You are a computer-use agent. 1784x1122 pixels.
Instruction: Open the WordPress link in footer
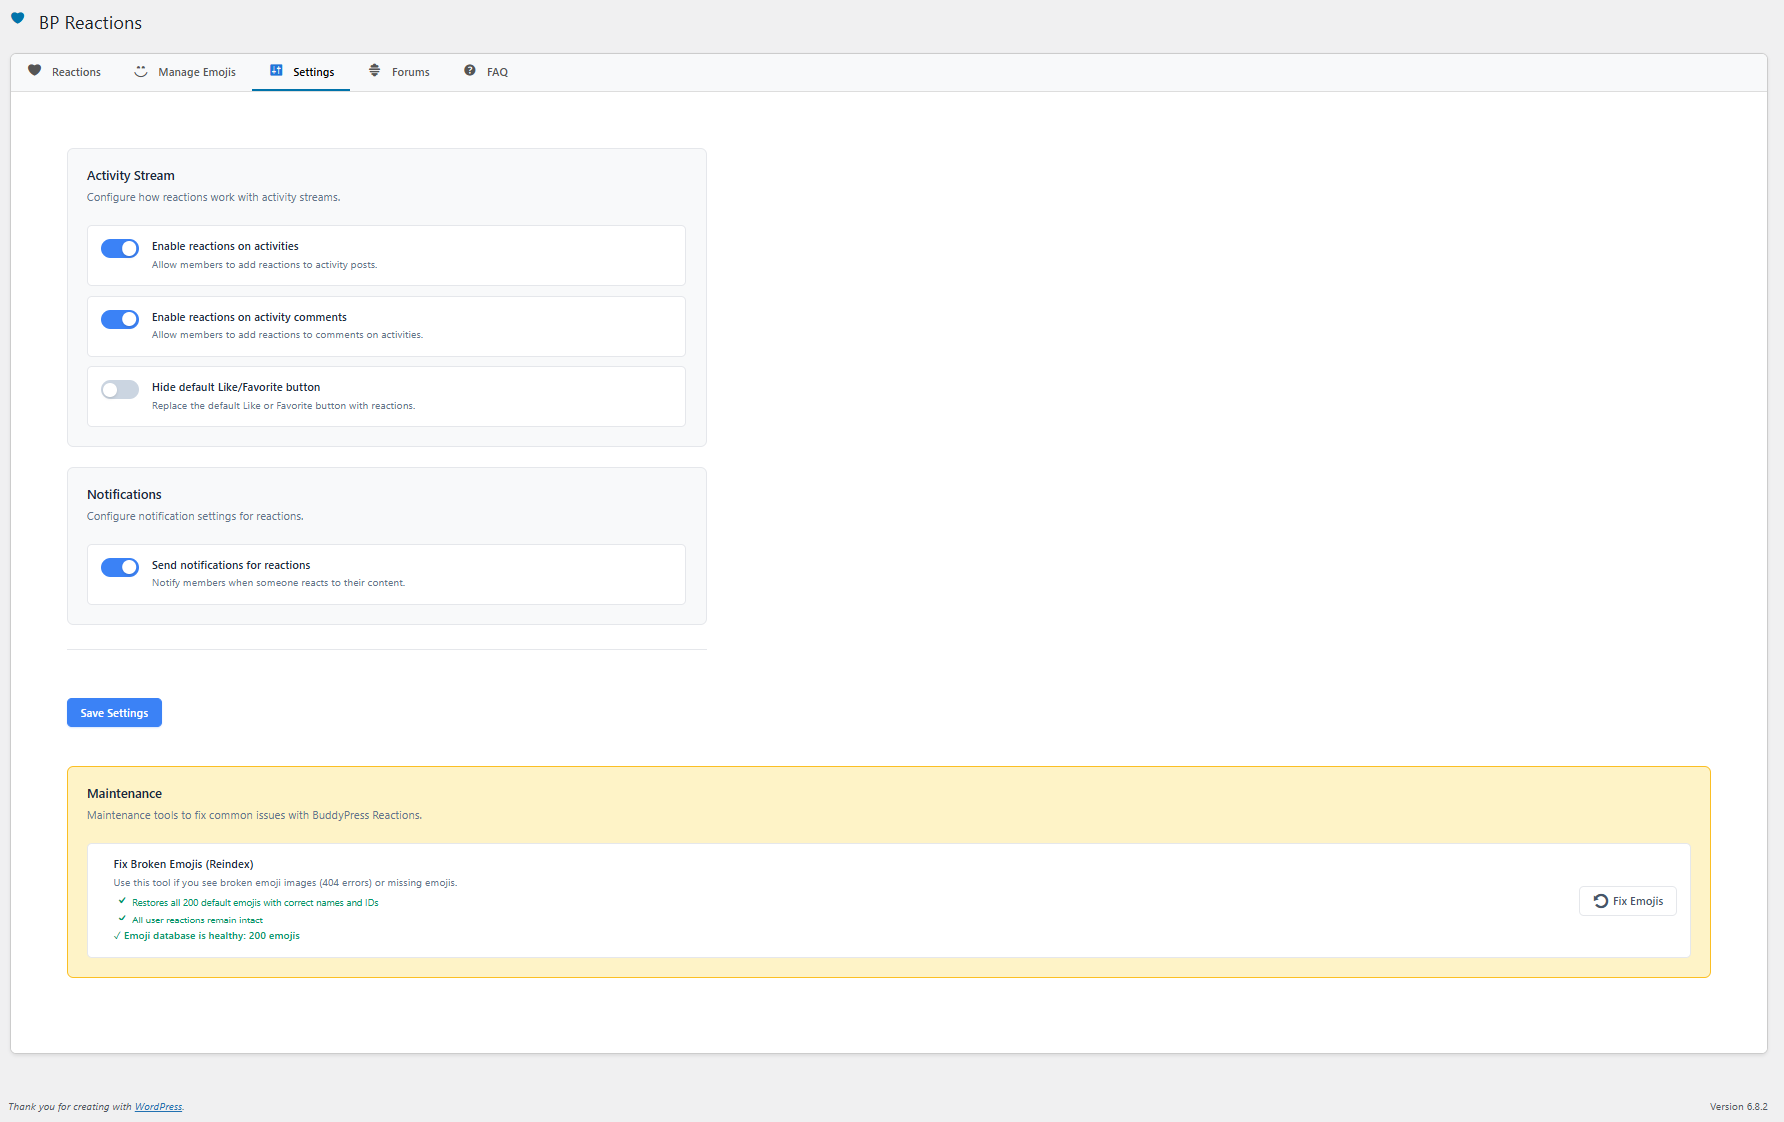[x=158, y=1107]
